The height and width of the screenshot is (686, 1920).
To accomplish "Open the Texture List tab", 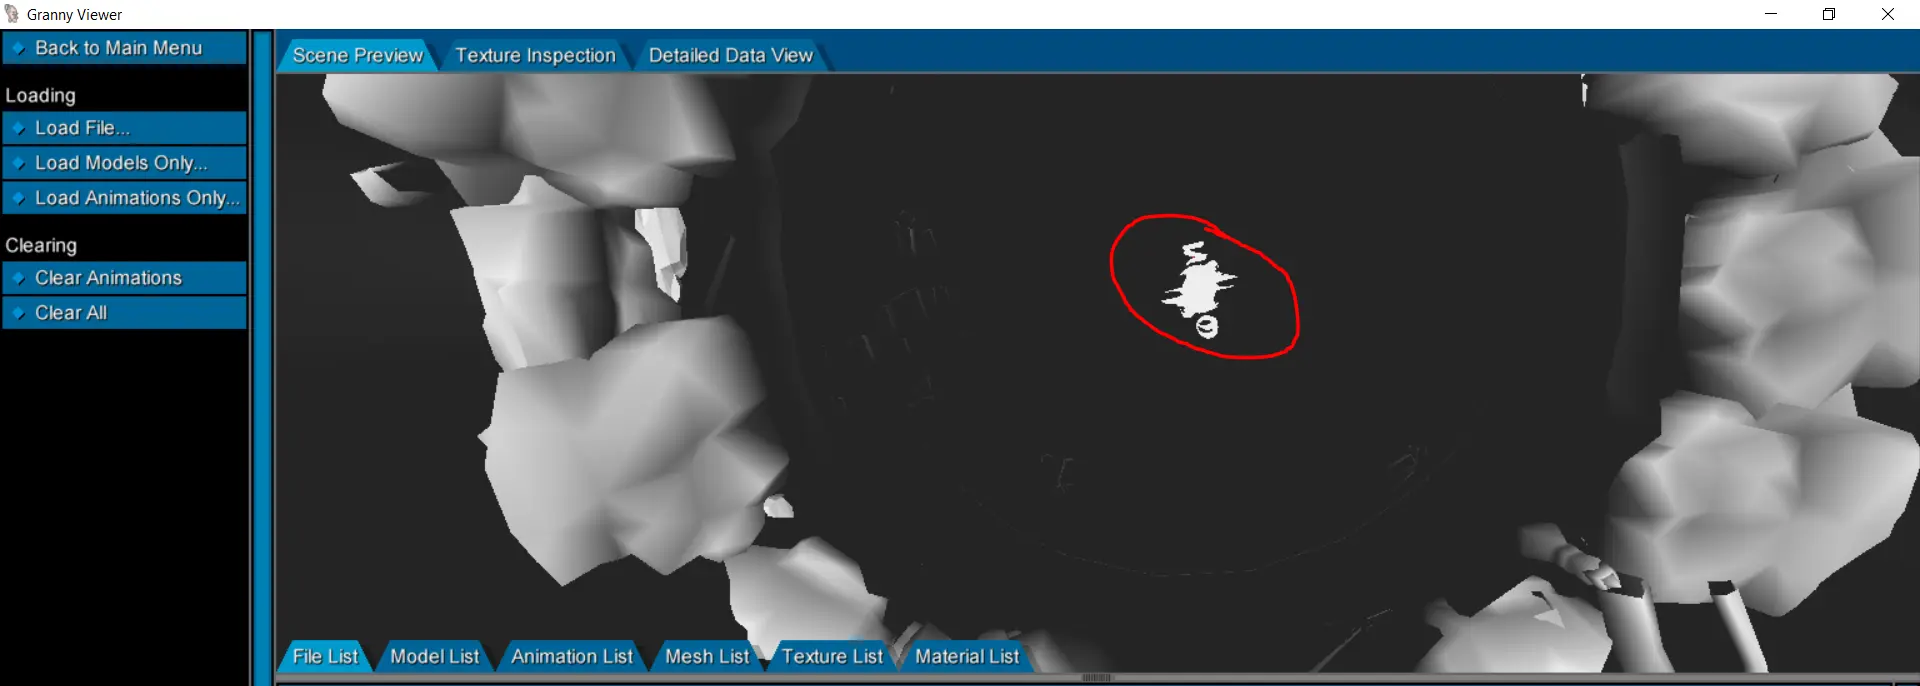I will pyautogui.click(x=832, y=657).
